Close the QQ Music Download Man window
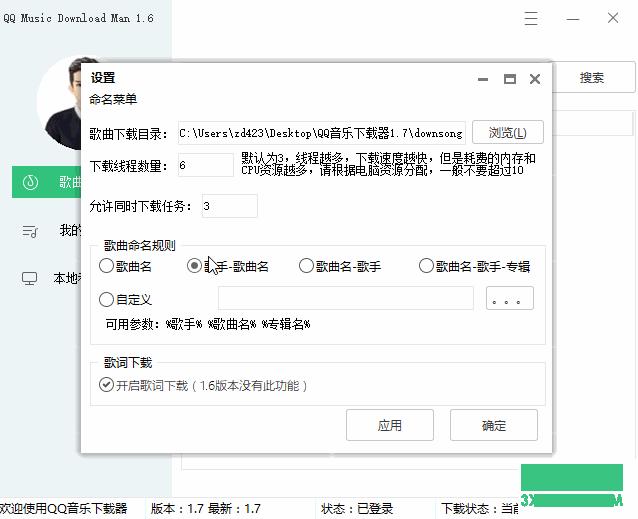 pos(613,18)
